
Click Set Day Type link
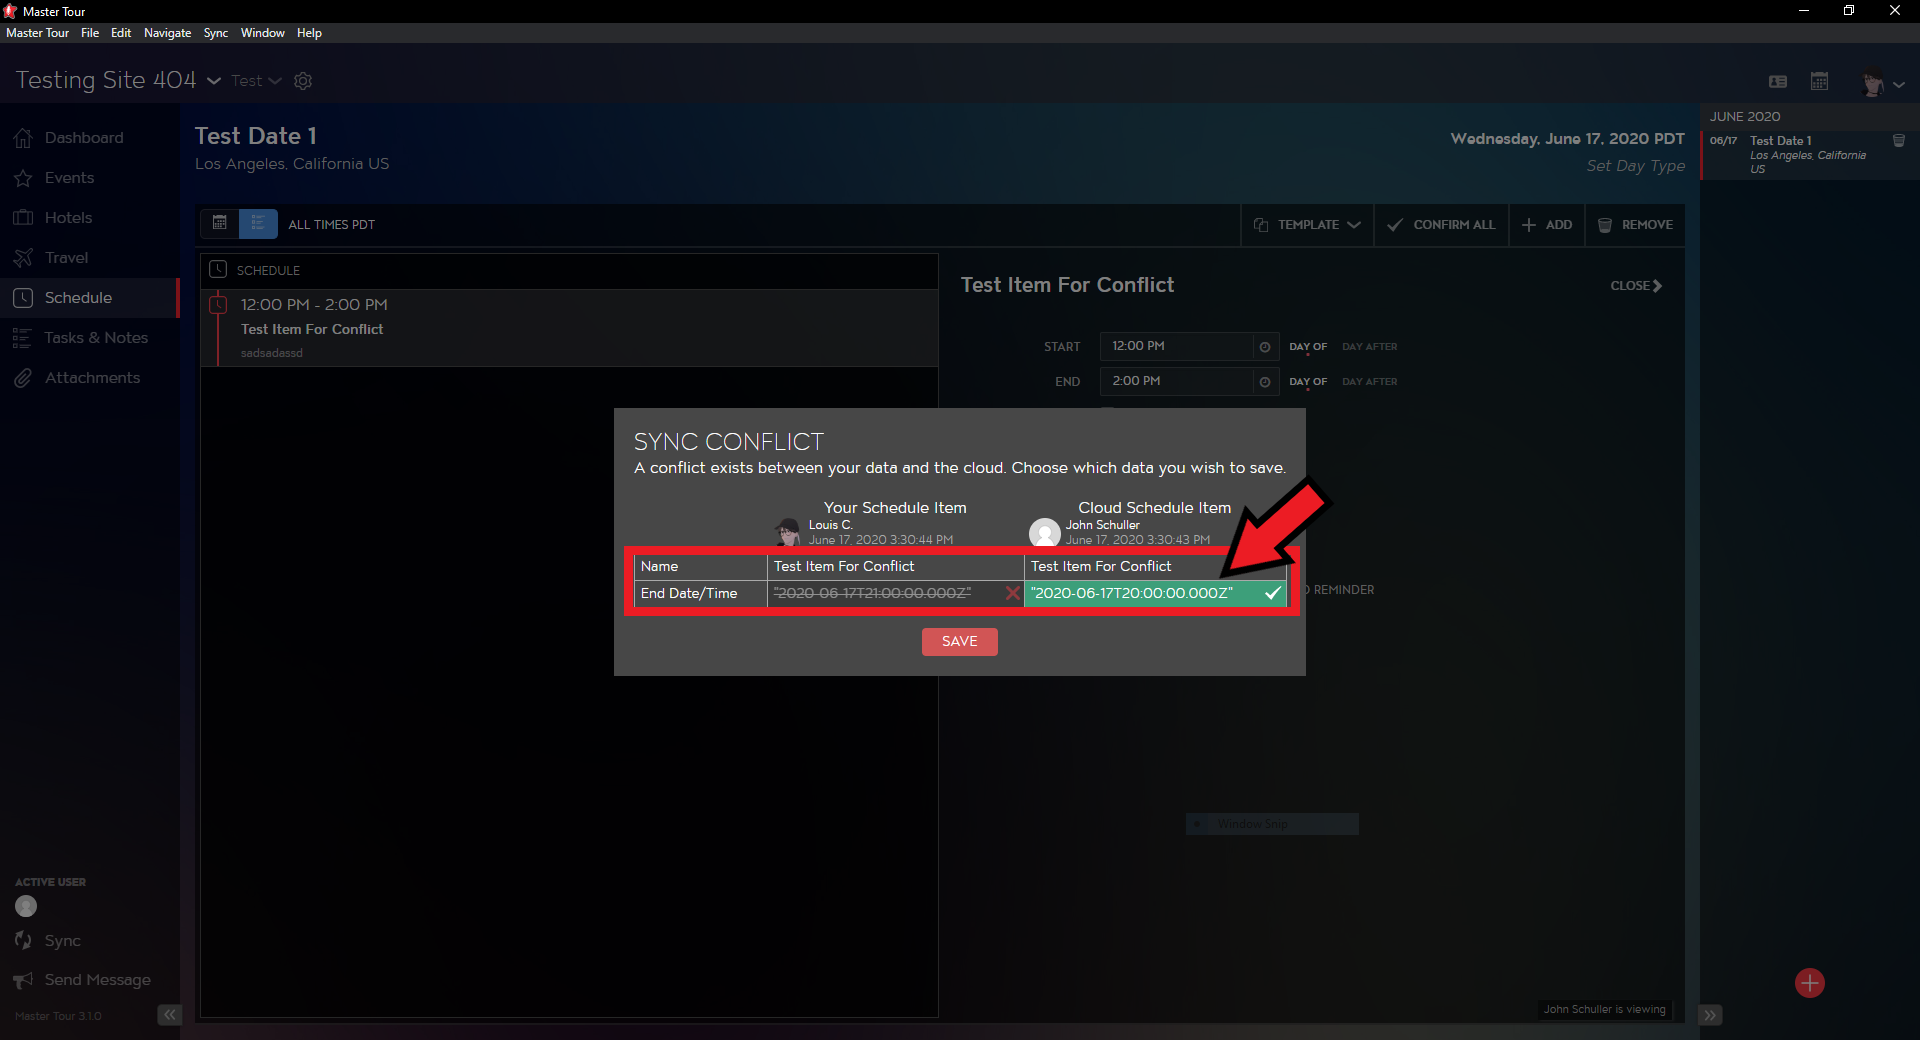pyautogui.click(x=1635, y=166)
